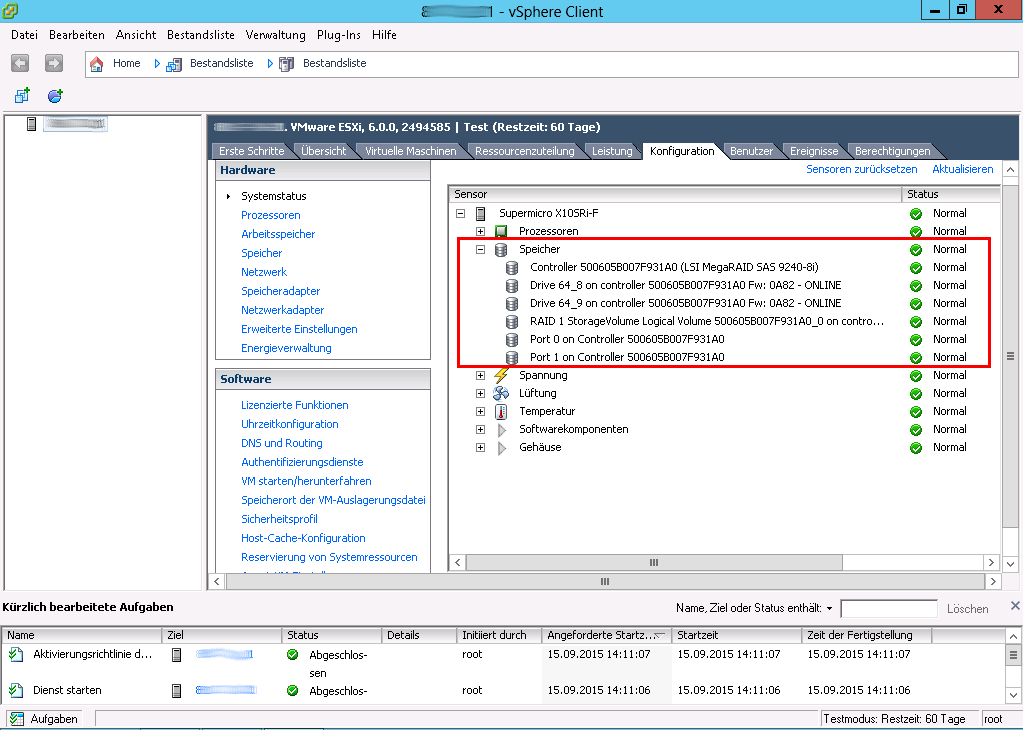Open the Energieverwaltung settings
This screenshot has height=730, width=1023.
(286, 348)
